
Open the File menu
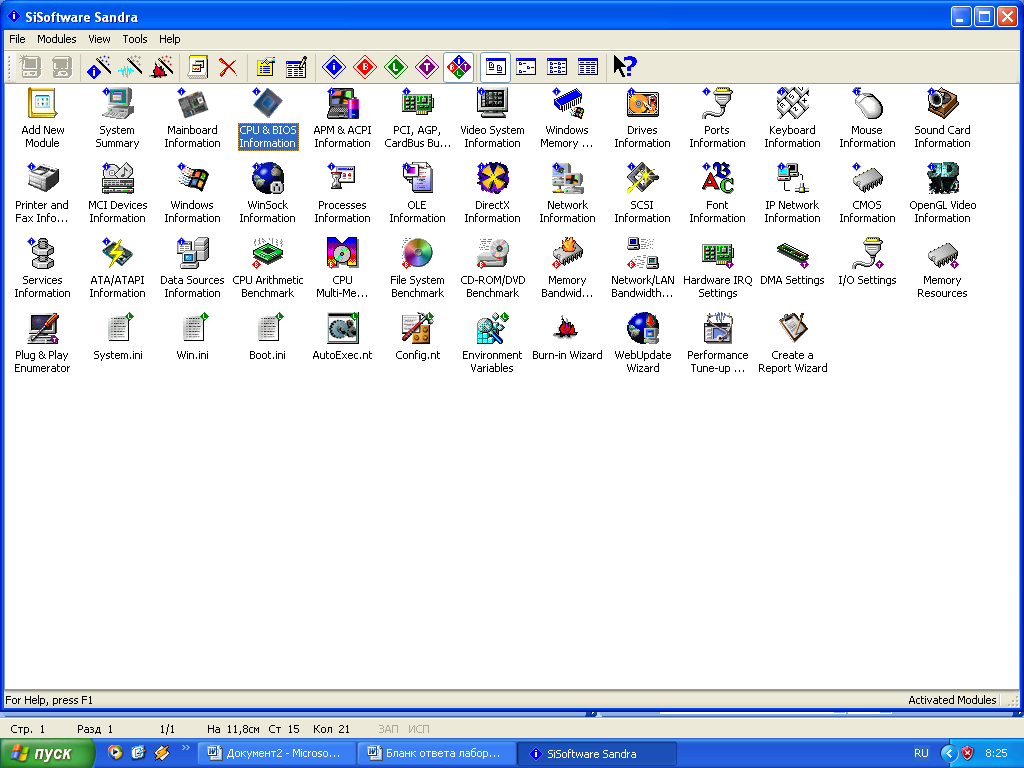point(17,39)
